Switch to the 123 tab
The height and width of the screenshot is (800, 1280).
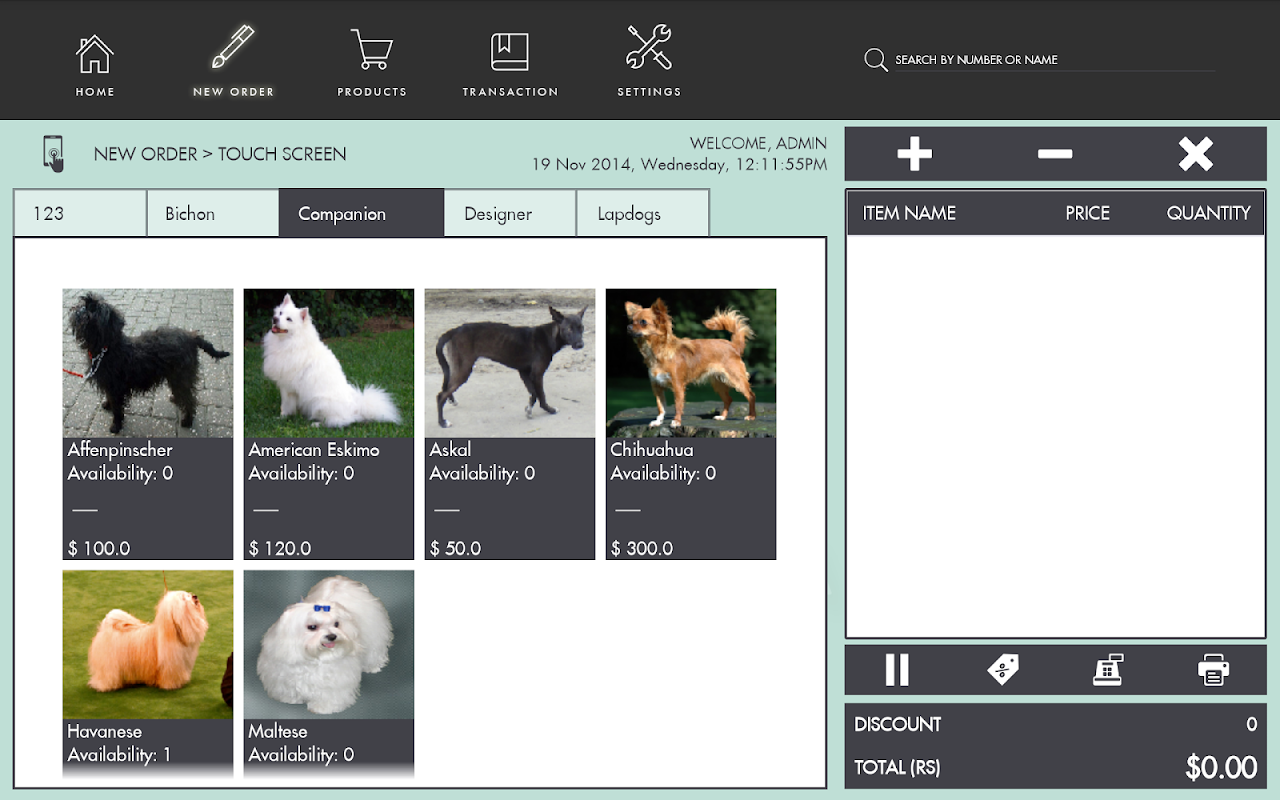[80, 213]
